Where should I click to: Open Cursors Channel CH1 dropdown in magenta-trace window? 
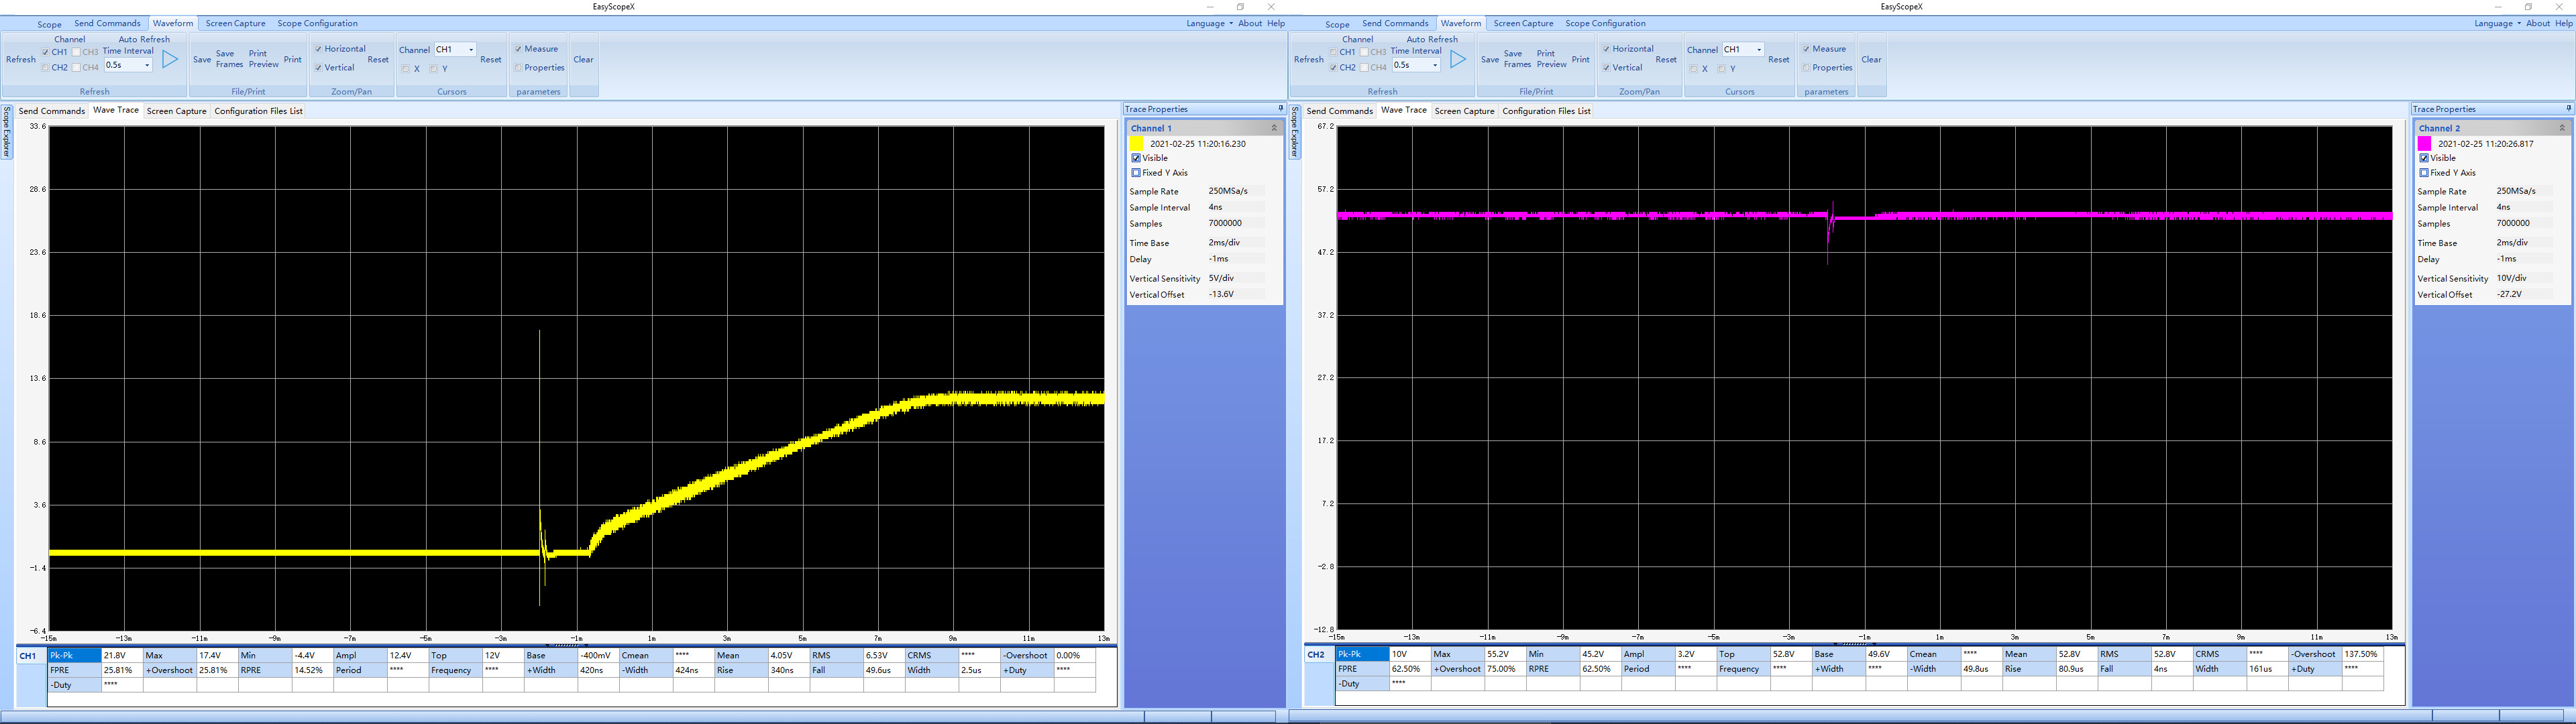click(1759, 50)
